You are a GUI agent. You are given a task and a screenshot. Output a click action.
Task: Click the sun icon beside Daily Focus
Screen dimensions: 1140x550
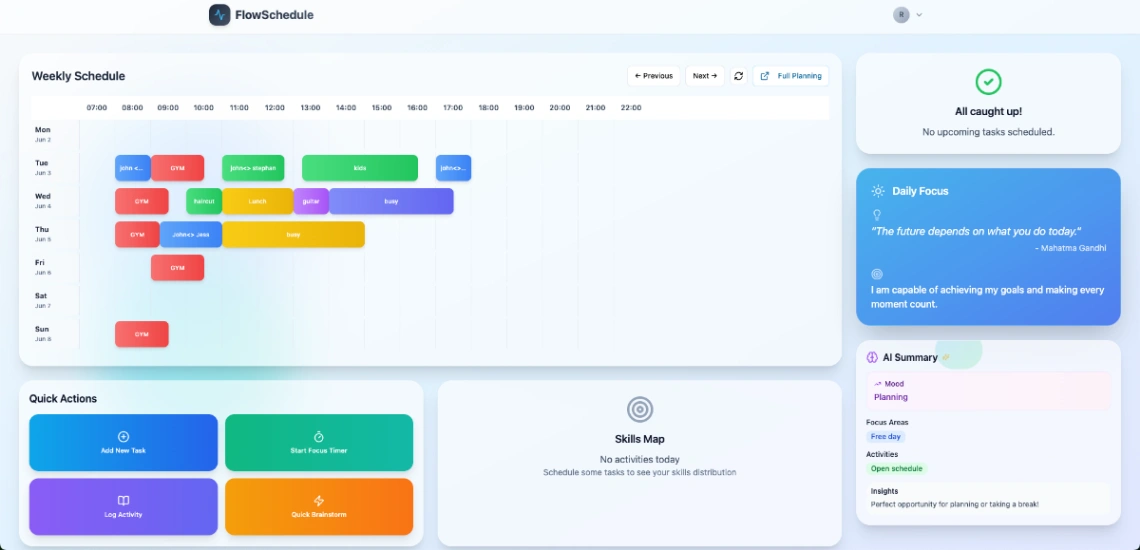tap(877, 191)
